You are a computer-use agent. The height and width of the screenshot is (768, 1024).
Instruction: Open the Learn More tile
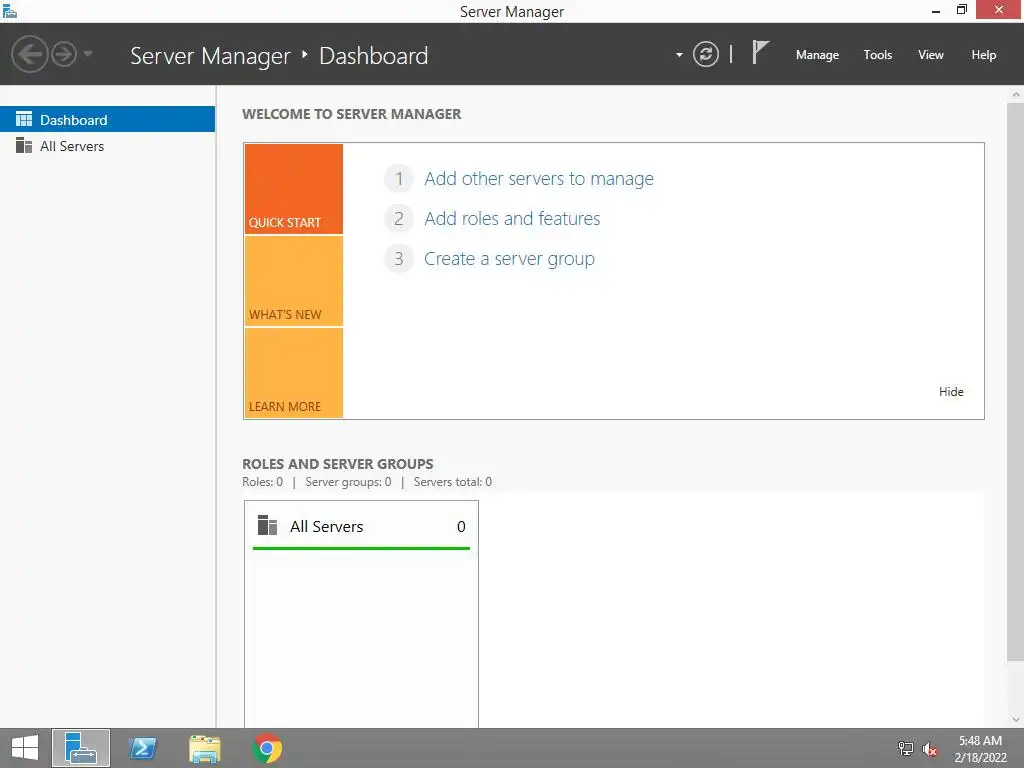click(x=294, y=373)
